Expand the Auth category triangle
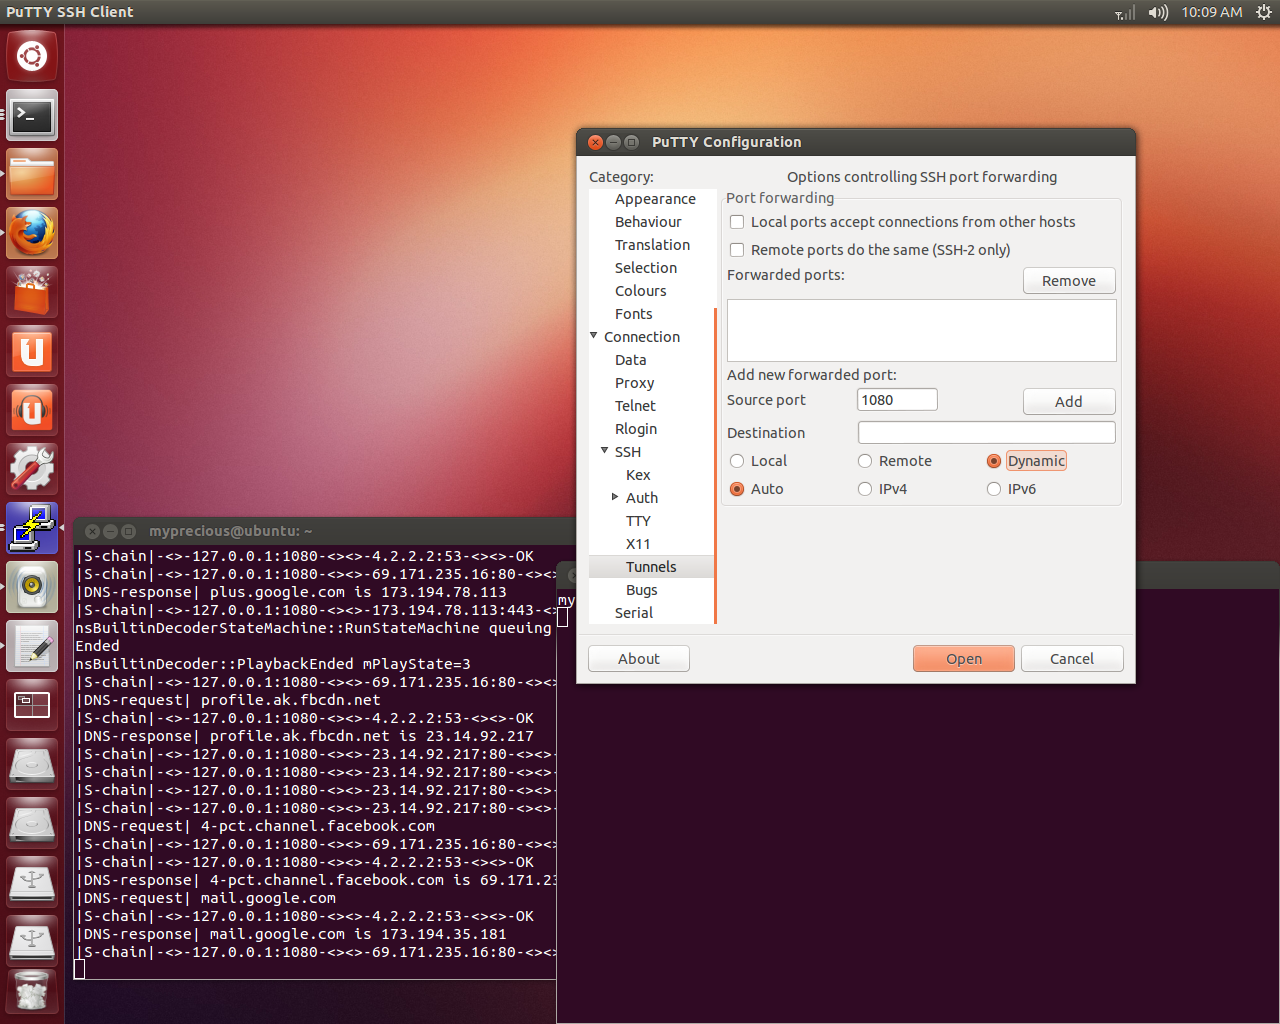 coord(615,497)
